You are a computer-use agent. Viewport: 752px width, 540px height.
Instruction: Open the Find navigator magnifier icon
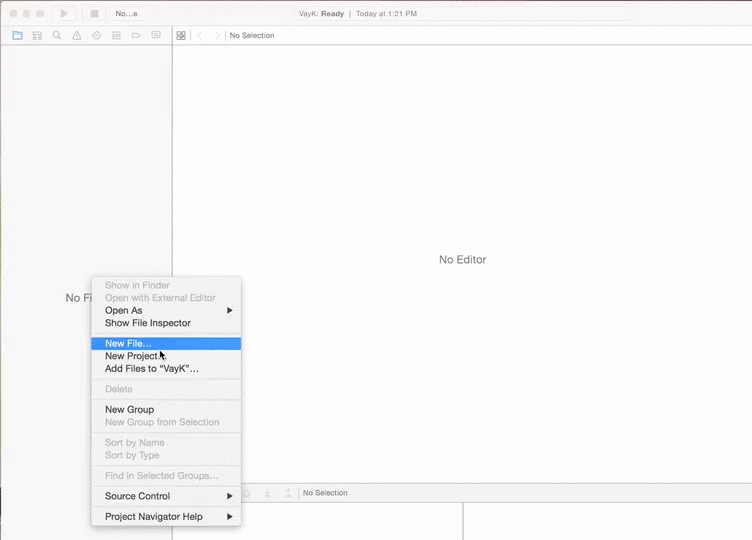(57, 35)
